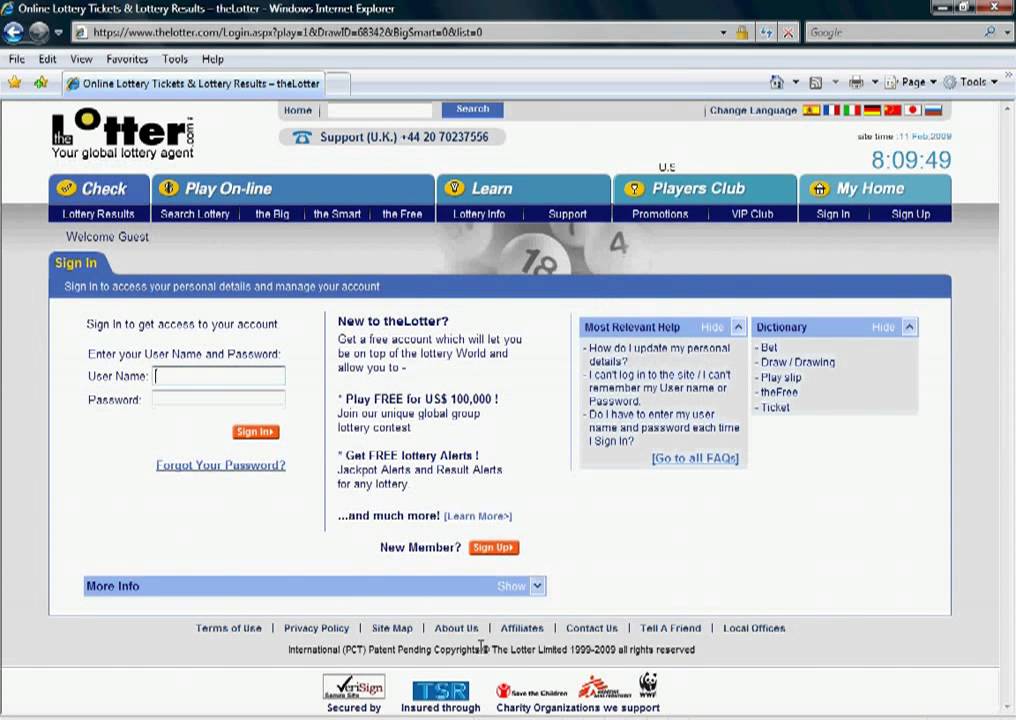Viewport: 1016px width, 720px height.
Task: Open the Contact Us footer link
Action: pyautogui.click(x=592, y=628)
